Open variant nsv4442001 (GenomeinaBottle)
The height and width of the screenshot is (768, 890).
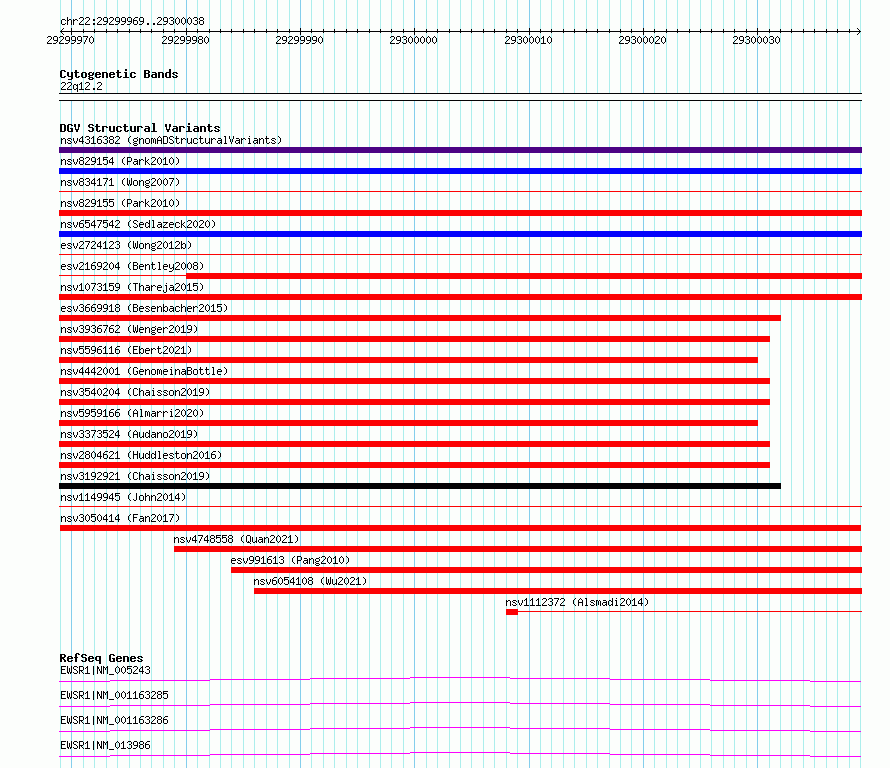(x=144, y=371)
